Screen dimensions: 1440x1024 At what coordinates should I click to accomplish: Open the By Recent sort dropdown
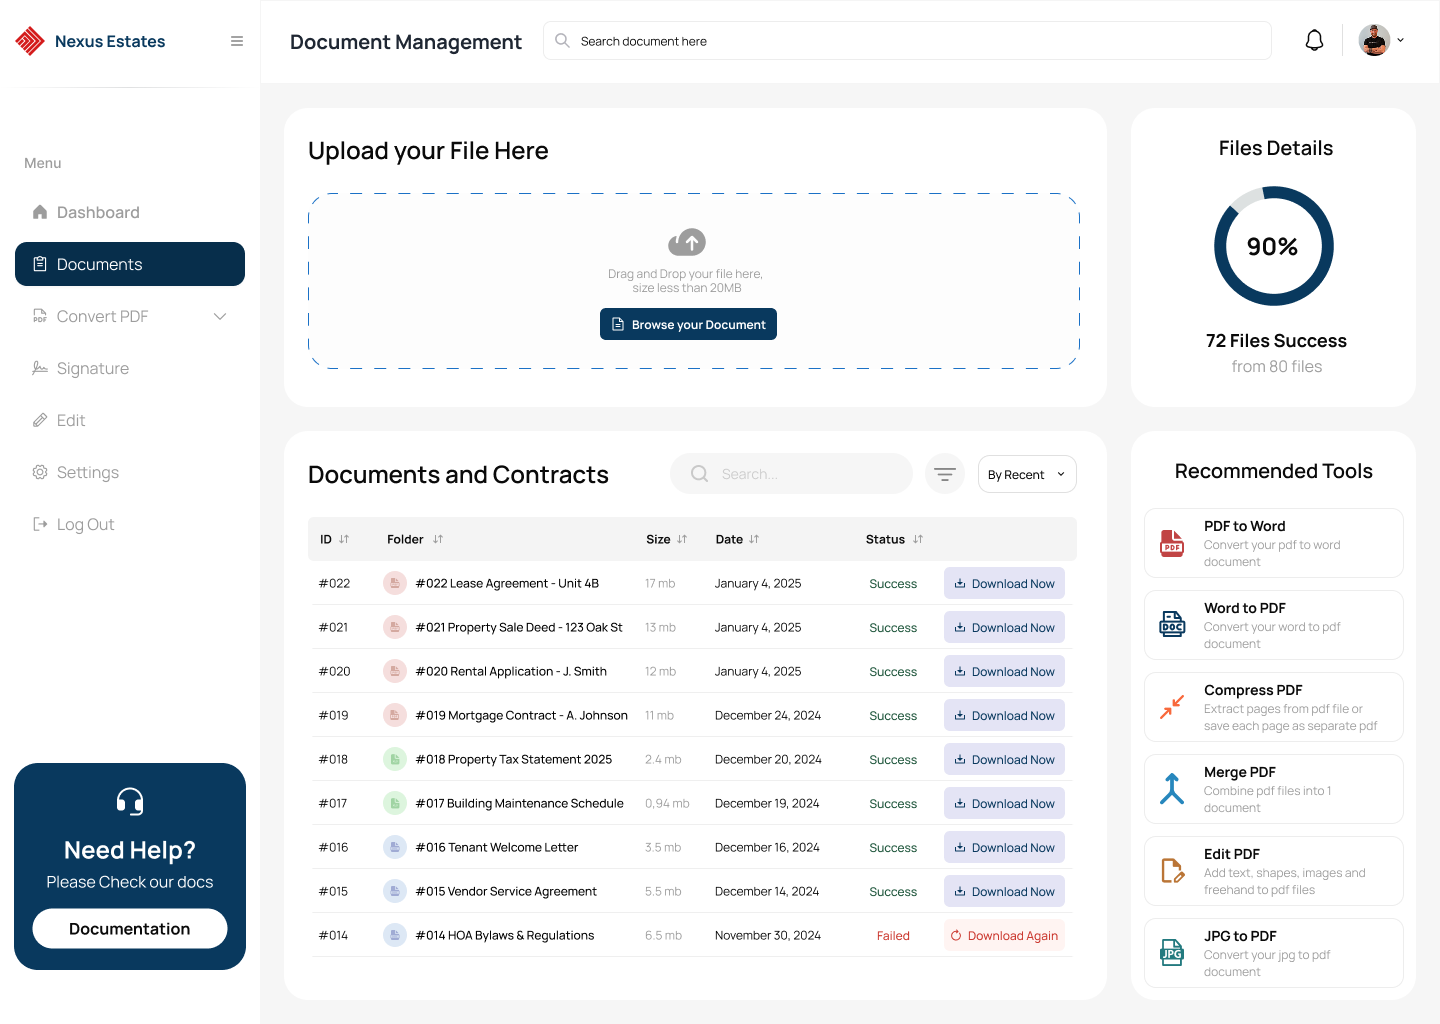1027,475
